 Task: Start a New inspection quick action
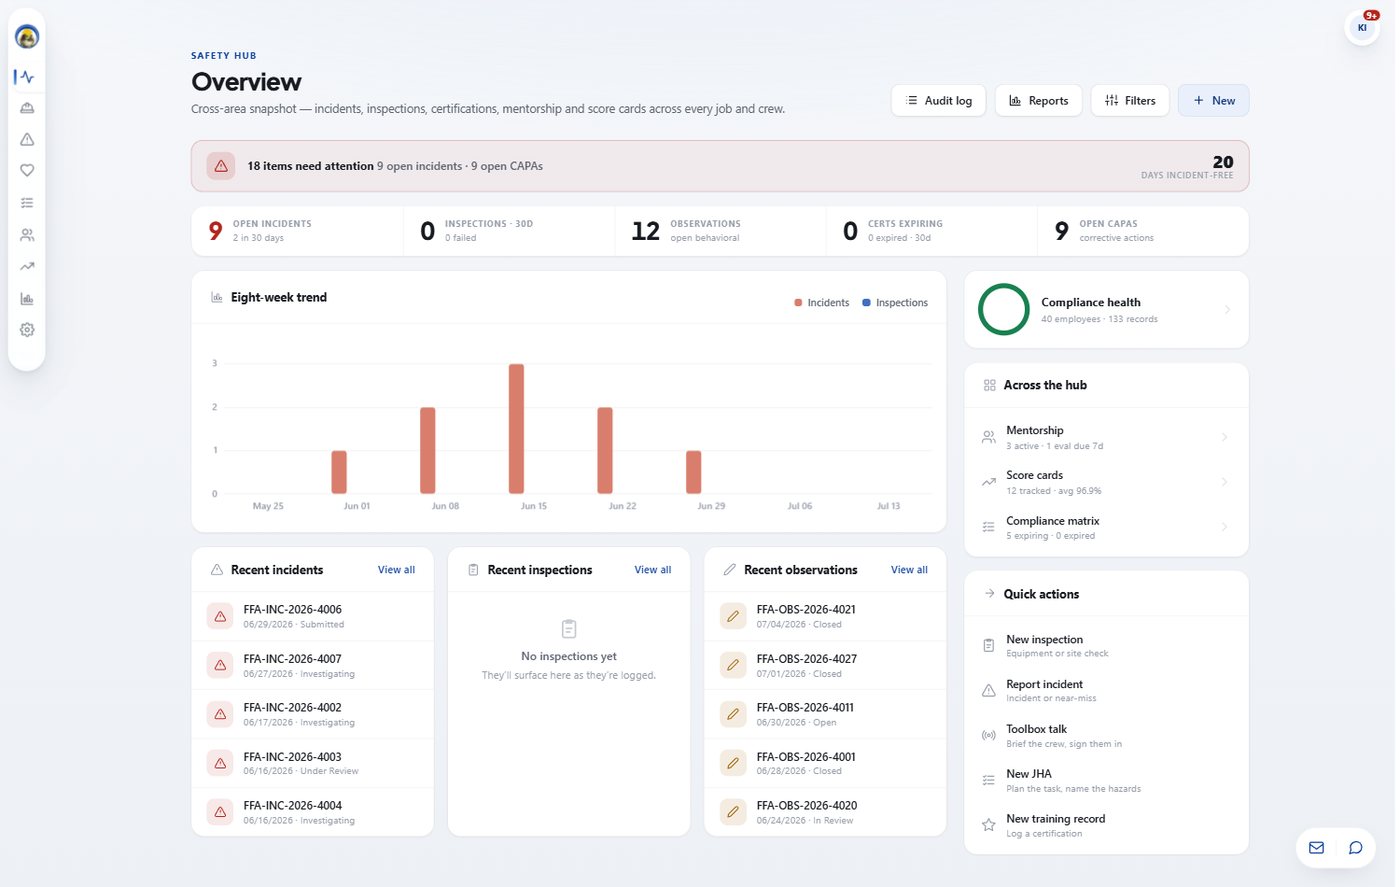[x=1106, y=646]
